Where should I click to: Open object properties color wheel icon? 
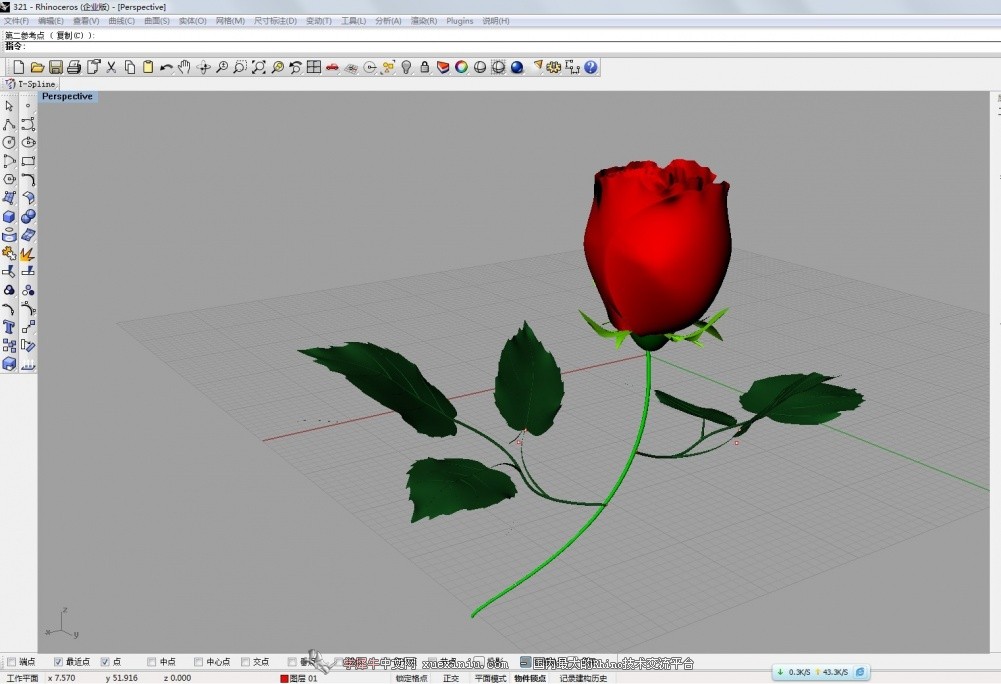462,67
